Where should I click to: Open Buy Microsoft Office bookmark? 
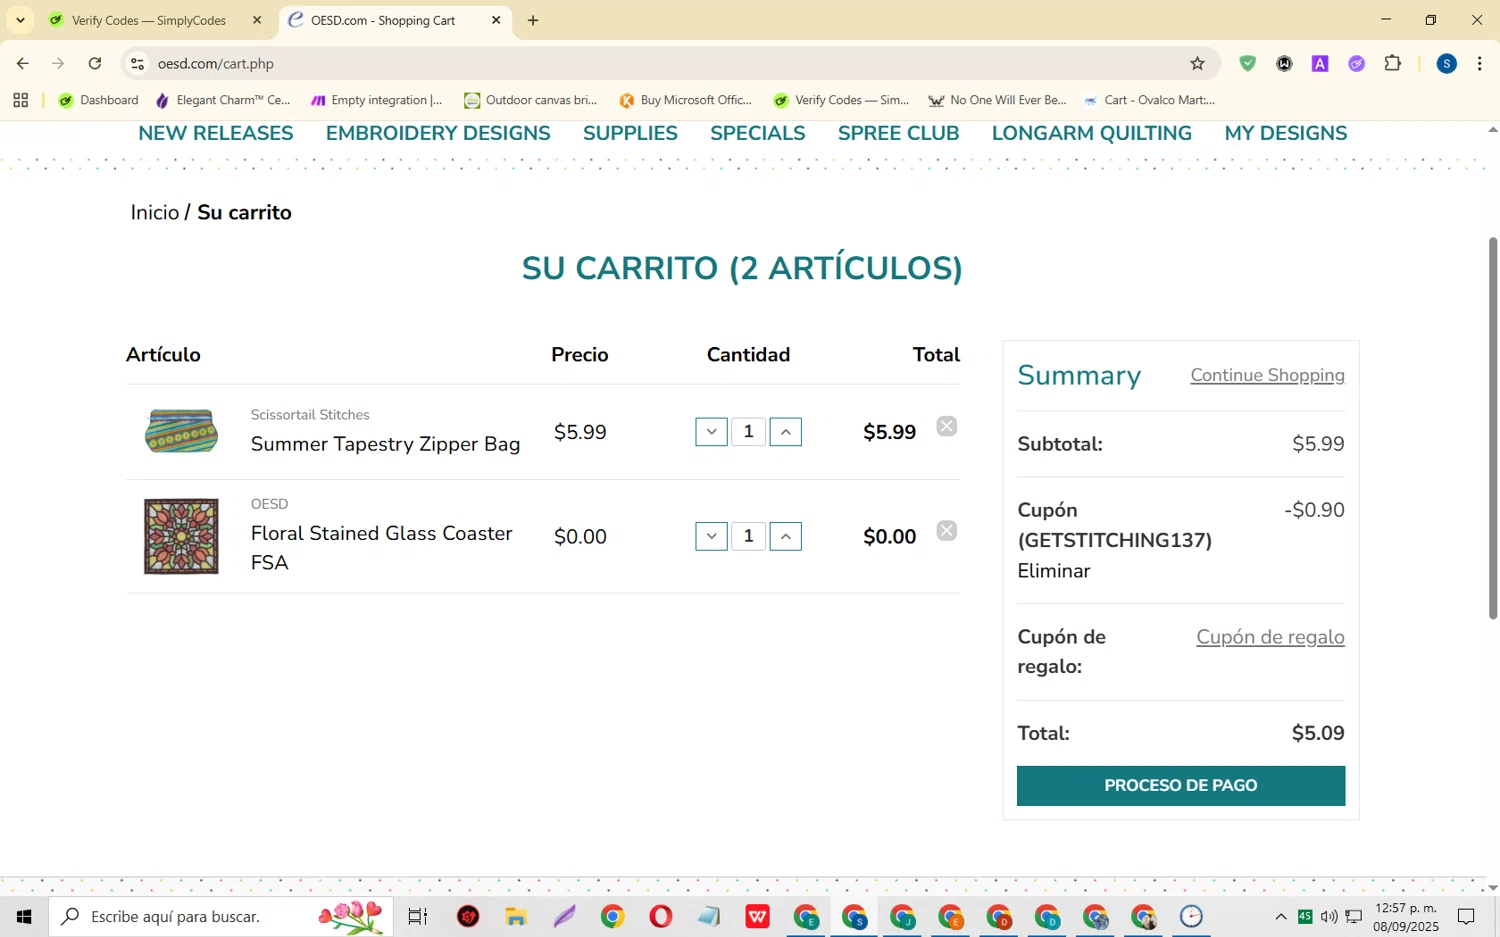click(x=685, y=100)
